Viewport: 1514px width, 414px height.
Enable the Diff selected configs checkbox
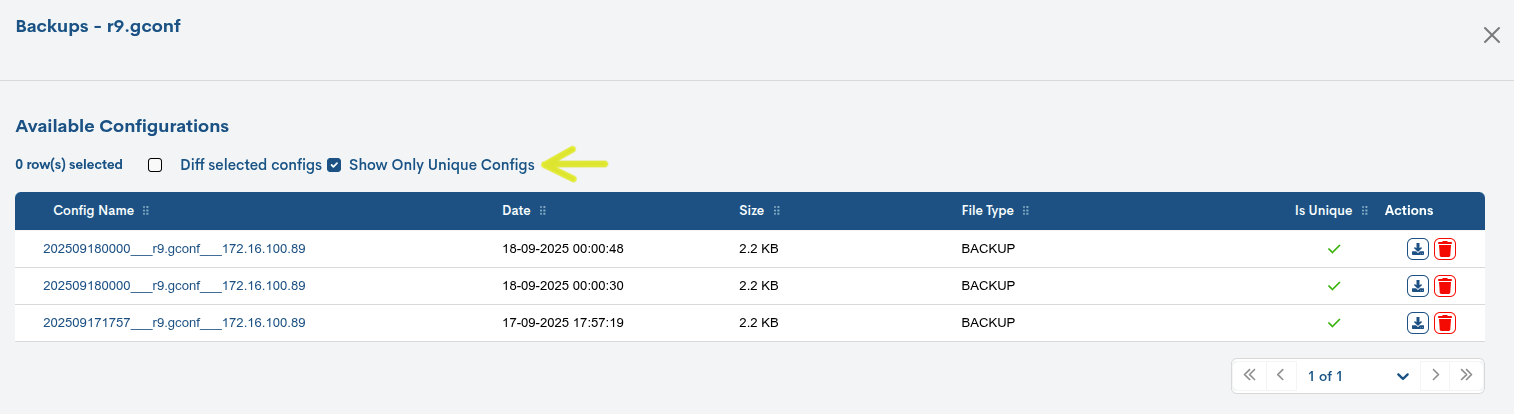[x=155, y=165]
